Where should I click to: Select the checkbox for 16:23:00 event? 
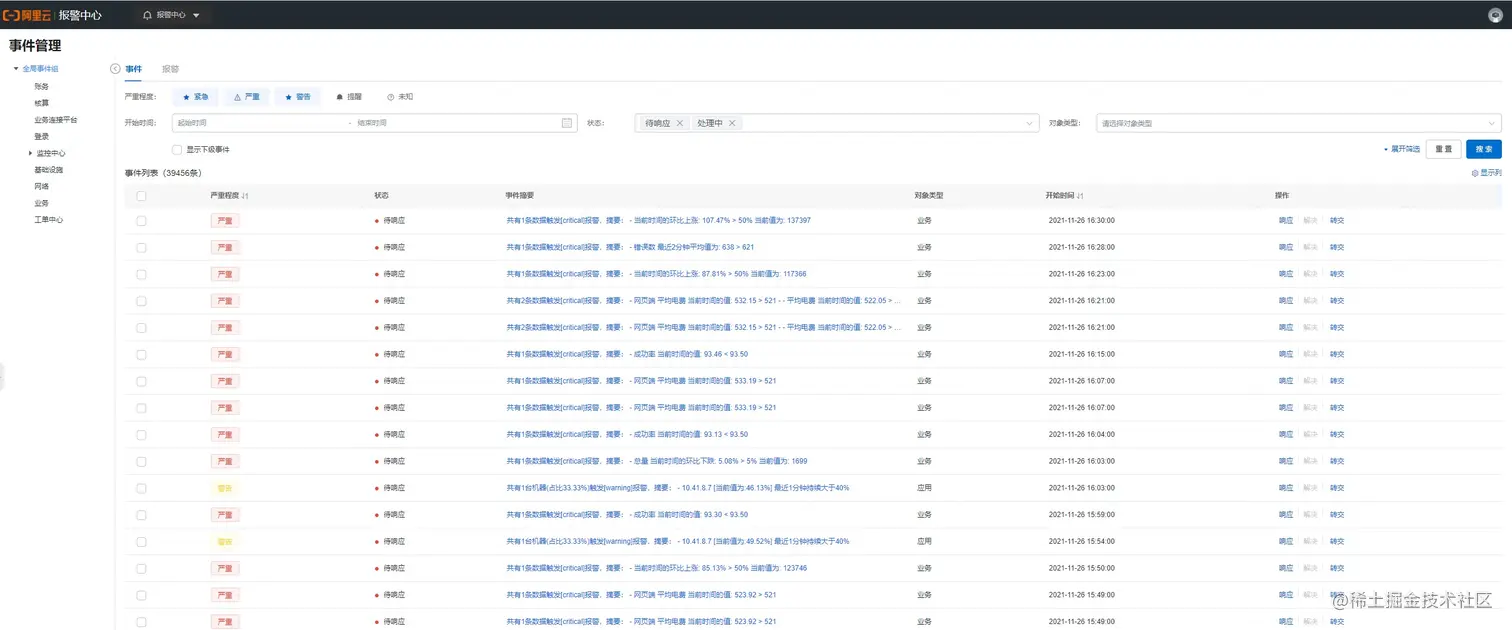tap(141, 274)
